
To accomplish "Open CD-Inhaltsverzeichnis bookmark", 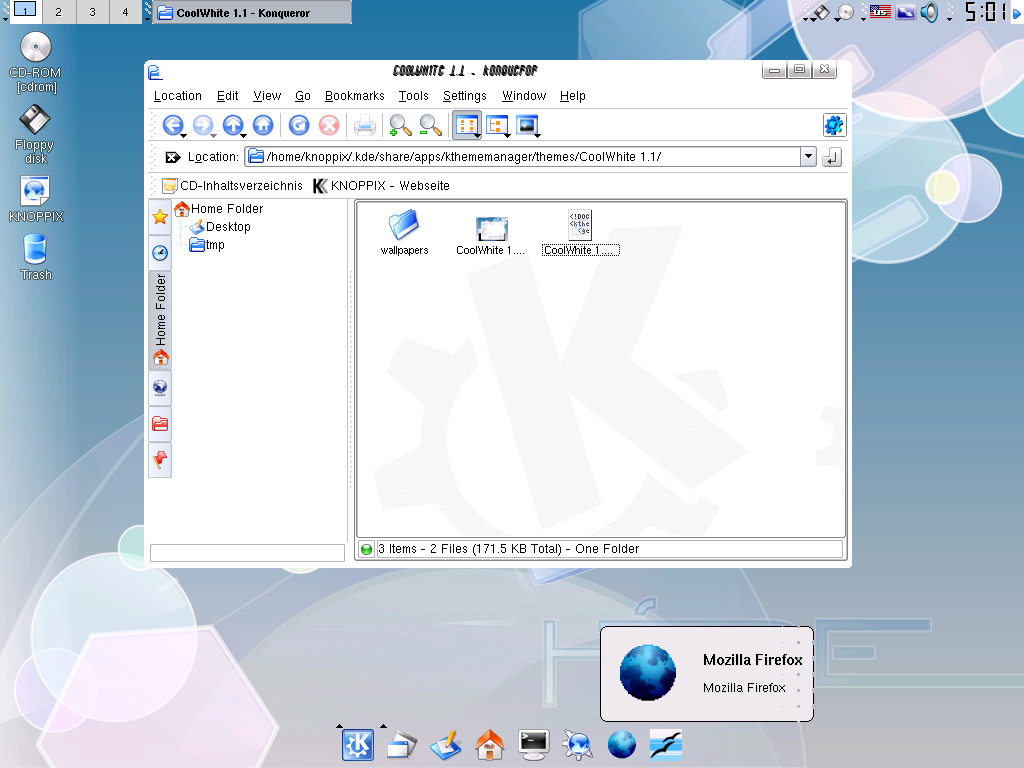I will click(x=232, y=185).
